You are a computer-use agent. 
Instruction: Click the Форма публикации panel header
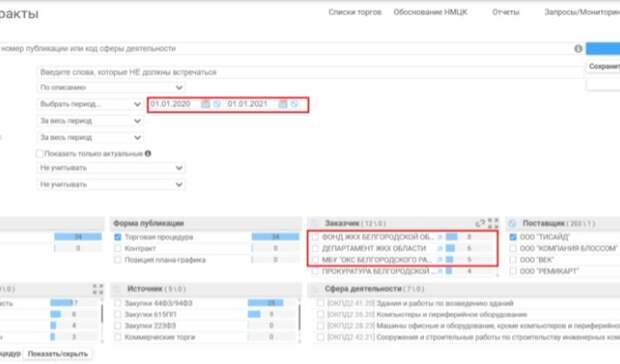click(x=206, y=223)
